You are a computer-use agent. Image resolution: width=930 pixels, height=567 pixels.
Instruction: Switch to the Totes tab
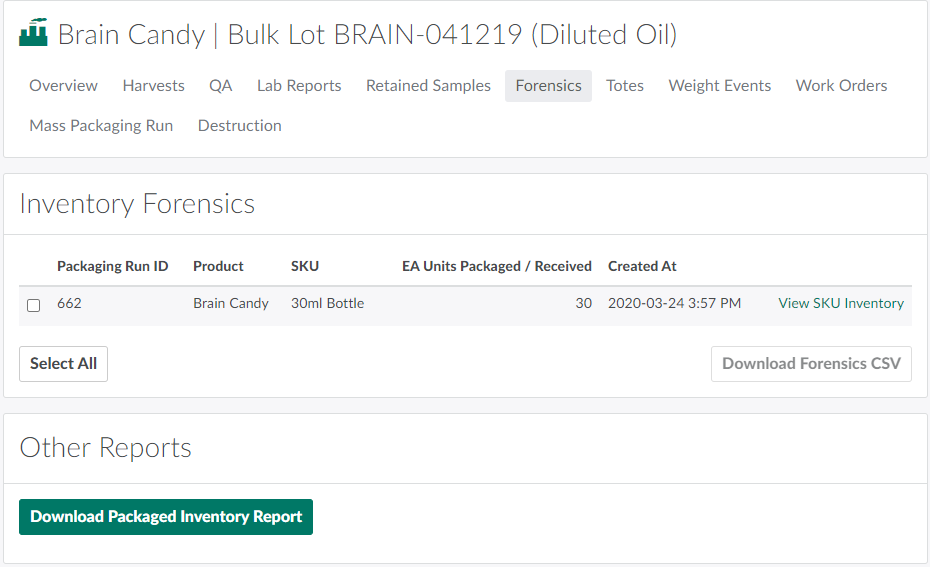pos(625,86)
